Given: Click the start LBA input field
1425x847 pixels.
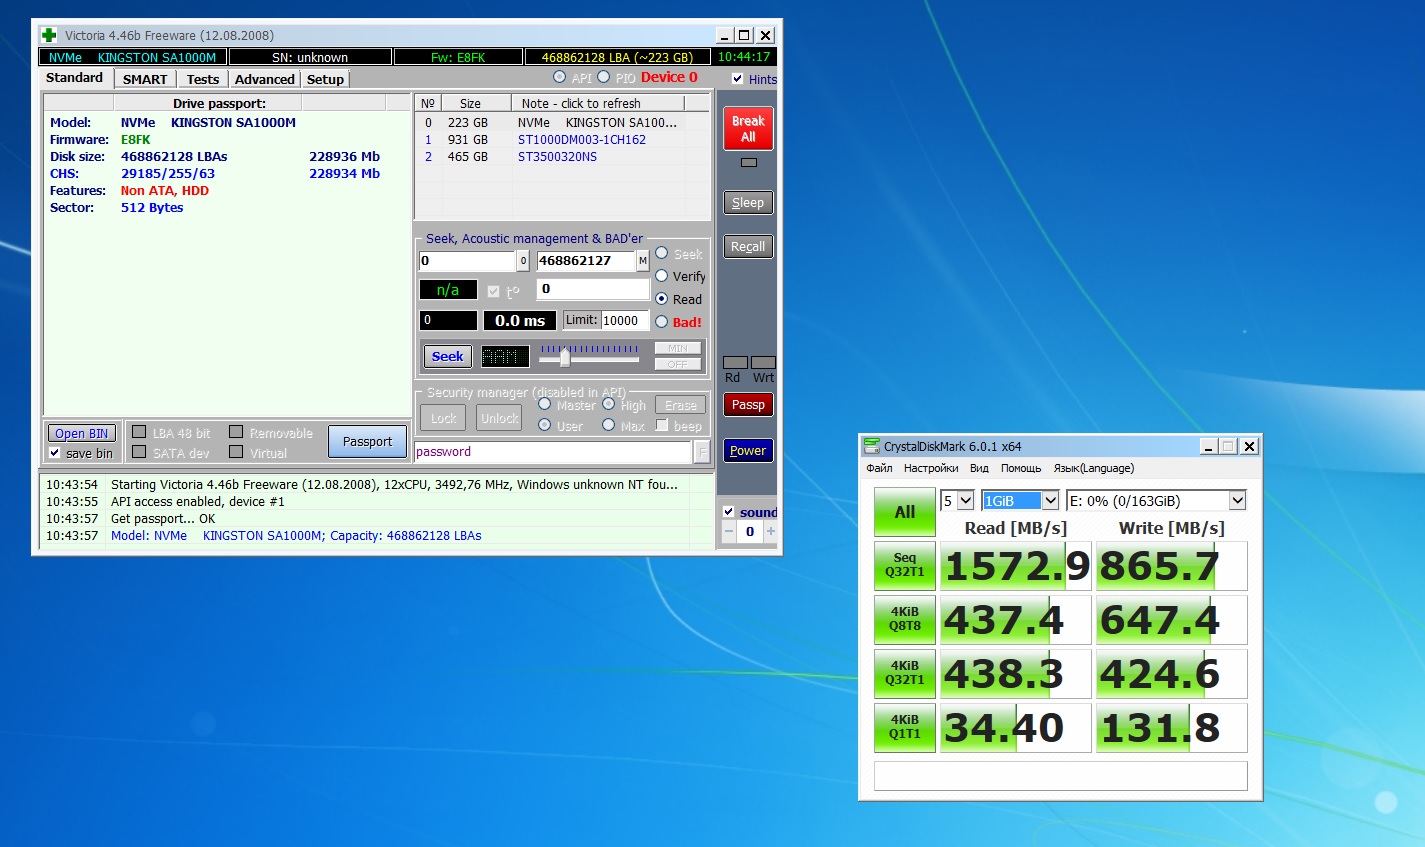Looking at the screenshot, I should 467,261.
